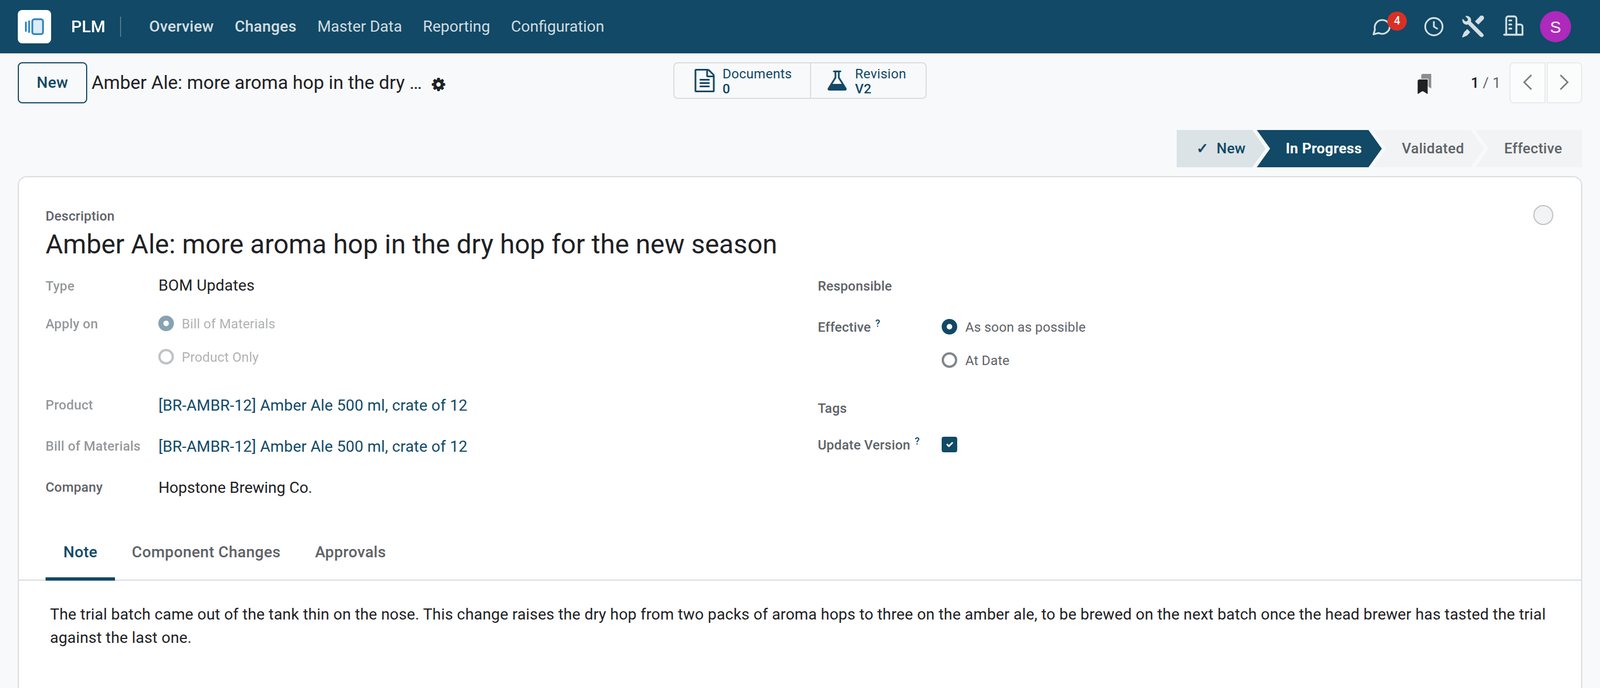Toggle the Update Version checkbox
1600x688 pixels.
(949, 445)
